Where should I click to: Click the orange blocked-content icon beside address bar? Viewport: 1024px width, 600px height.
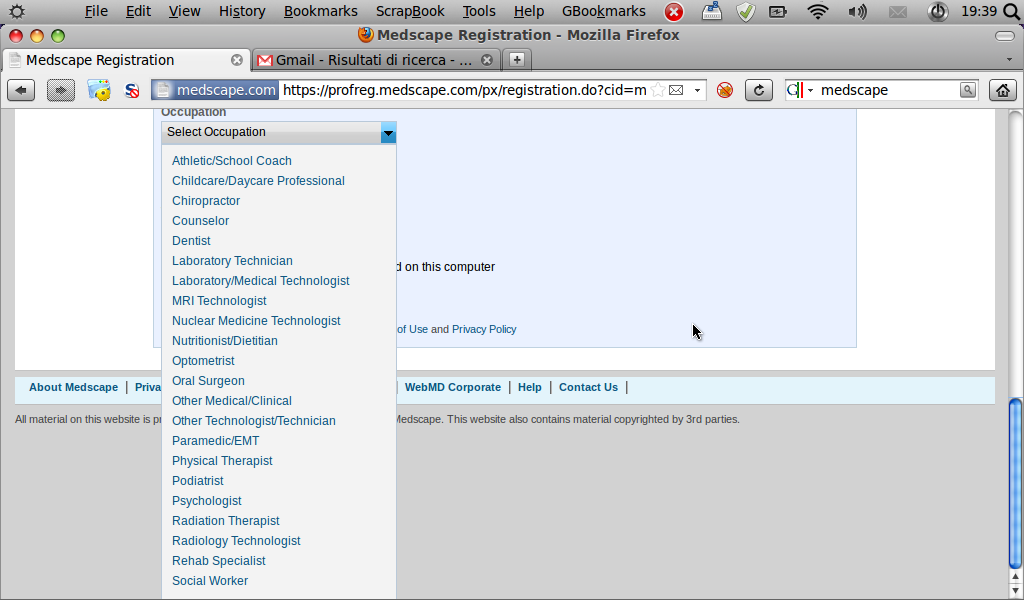pyautogui.click(x=725, y=90)
